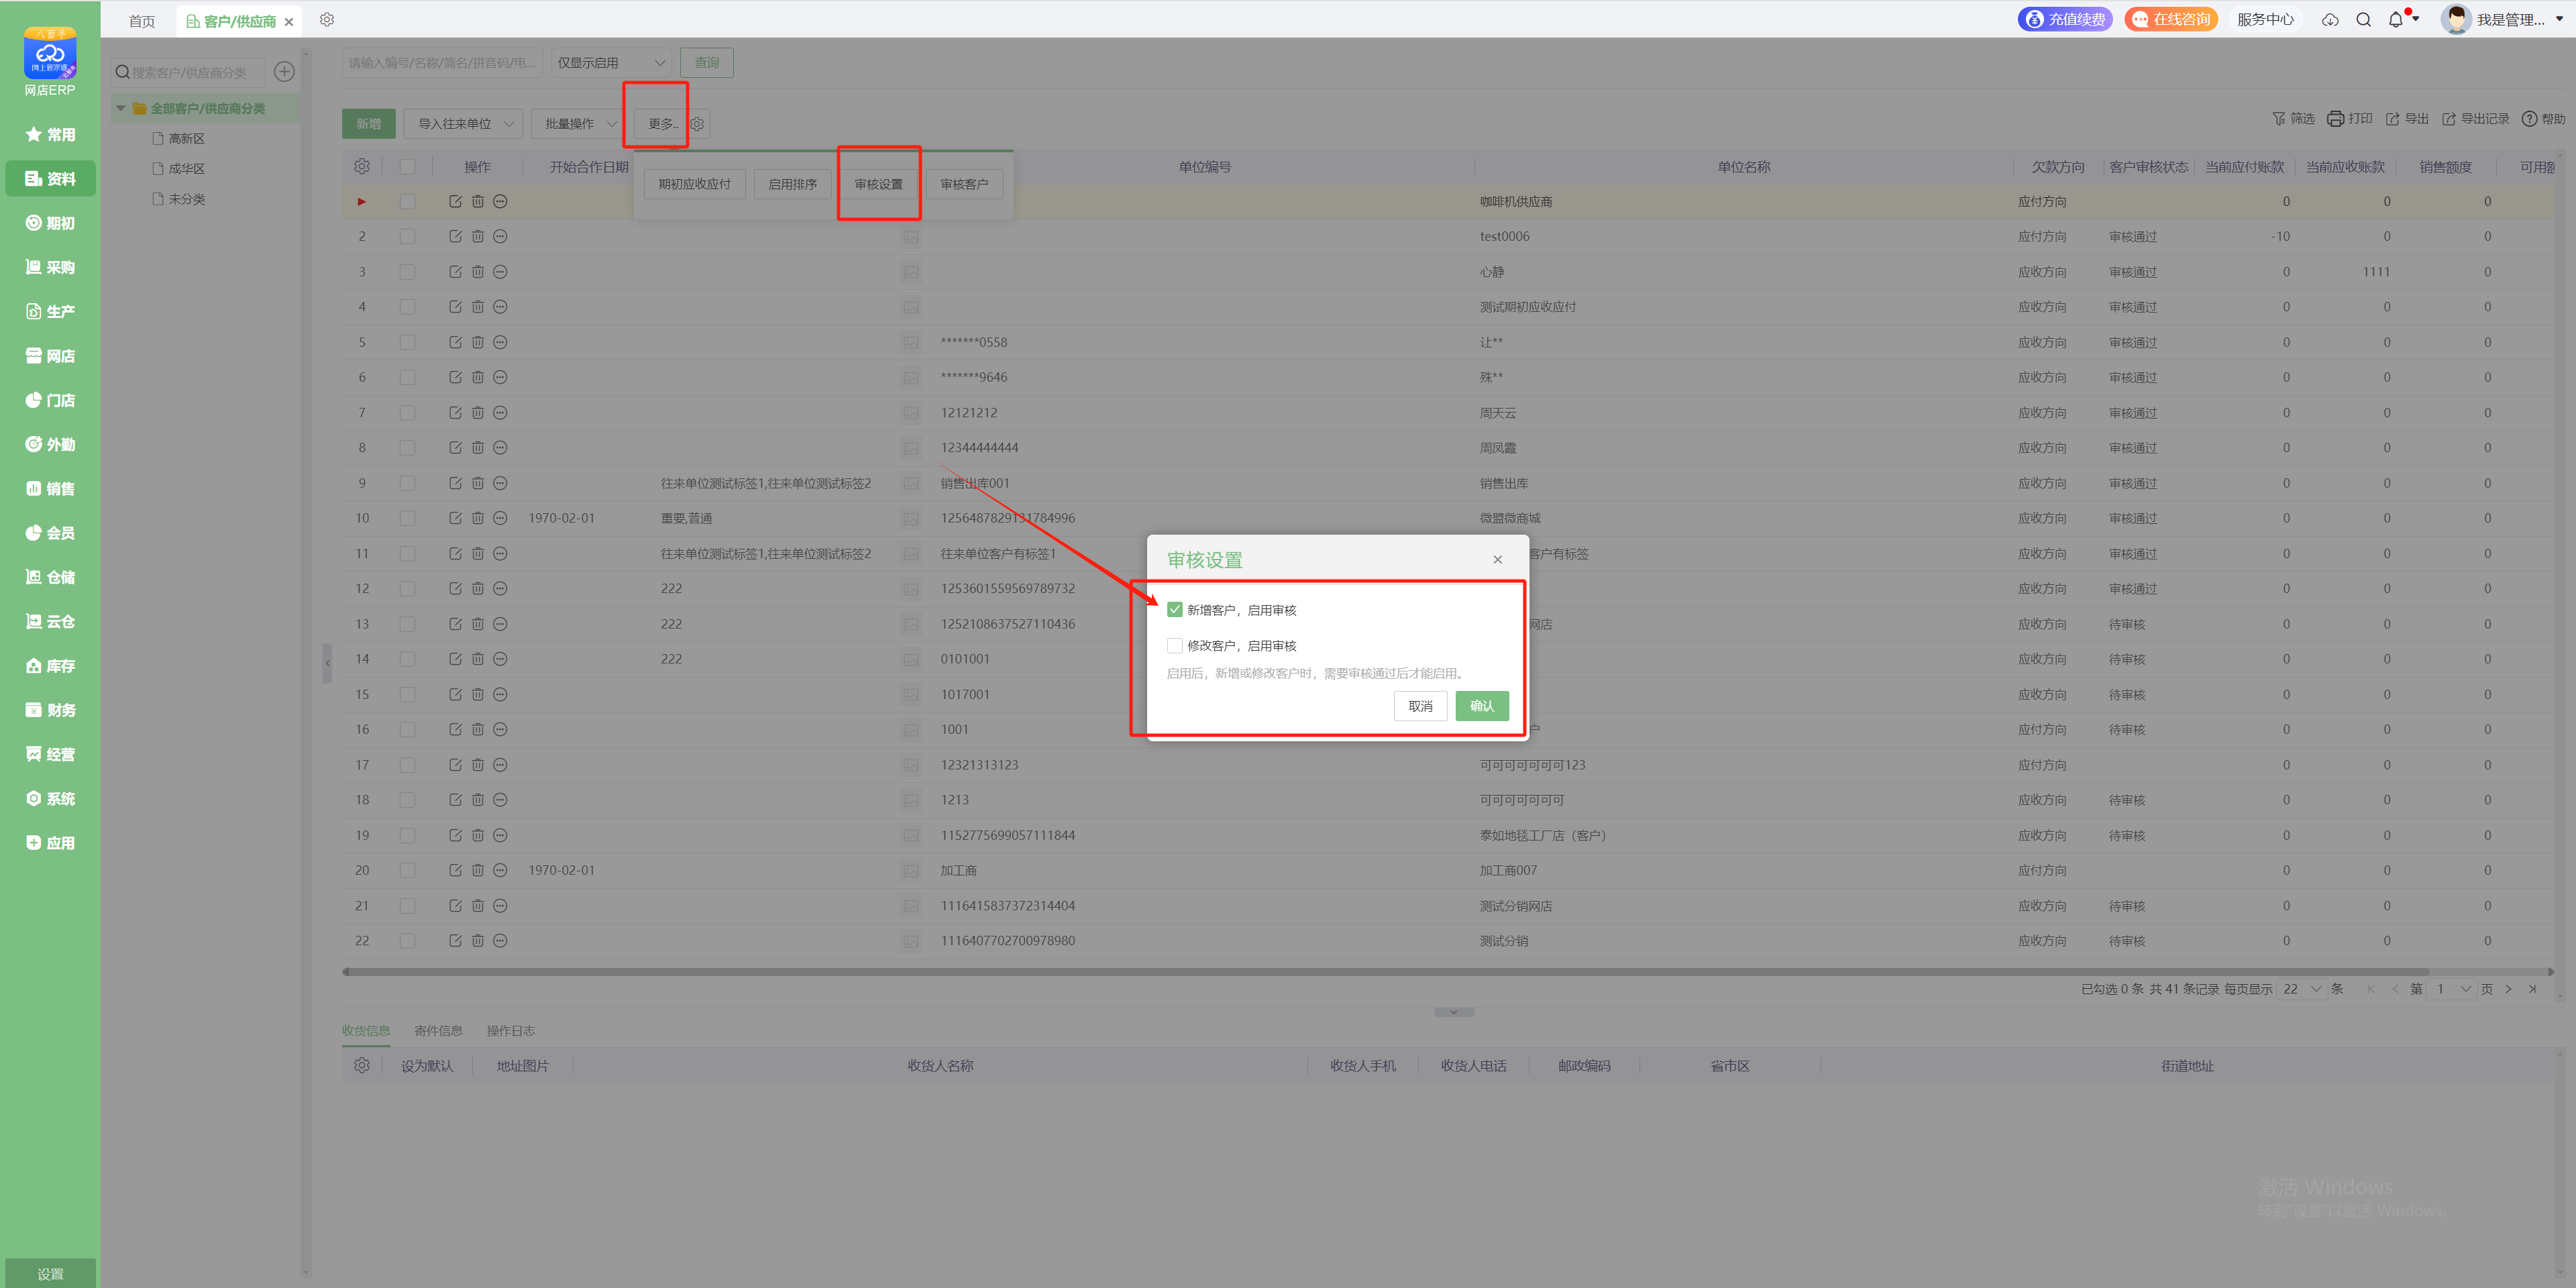Click the search magnifier icon in top bar
The height and width of the screenshot is (1288, 2576).
click(x=2363, y=19)
